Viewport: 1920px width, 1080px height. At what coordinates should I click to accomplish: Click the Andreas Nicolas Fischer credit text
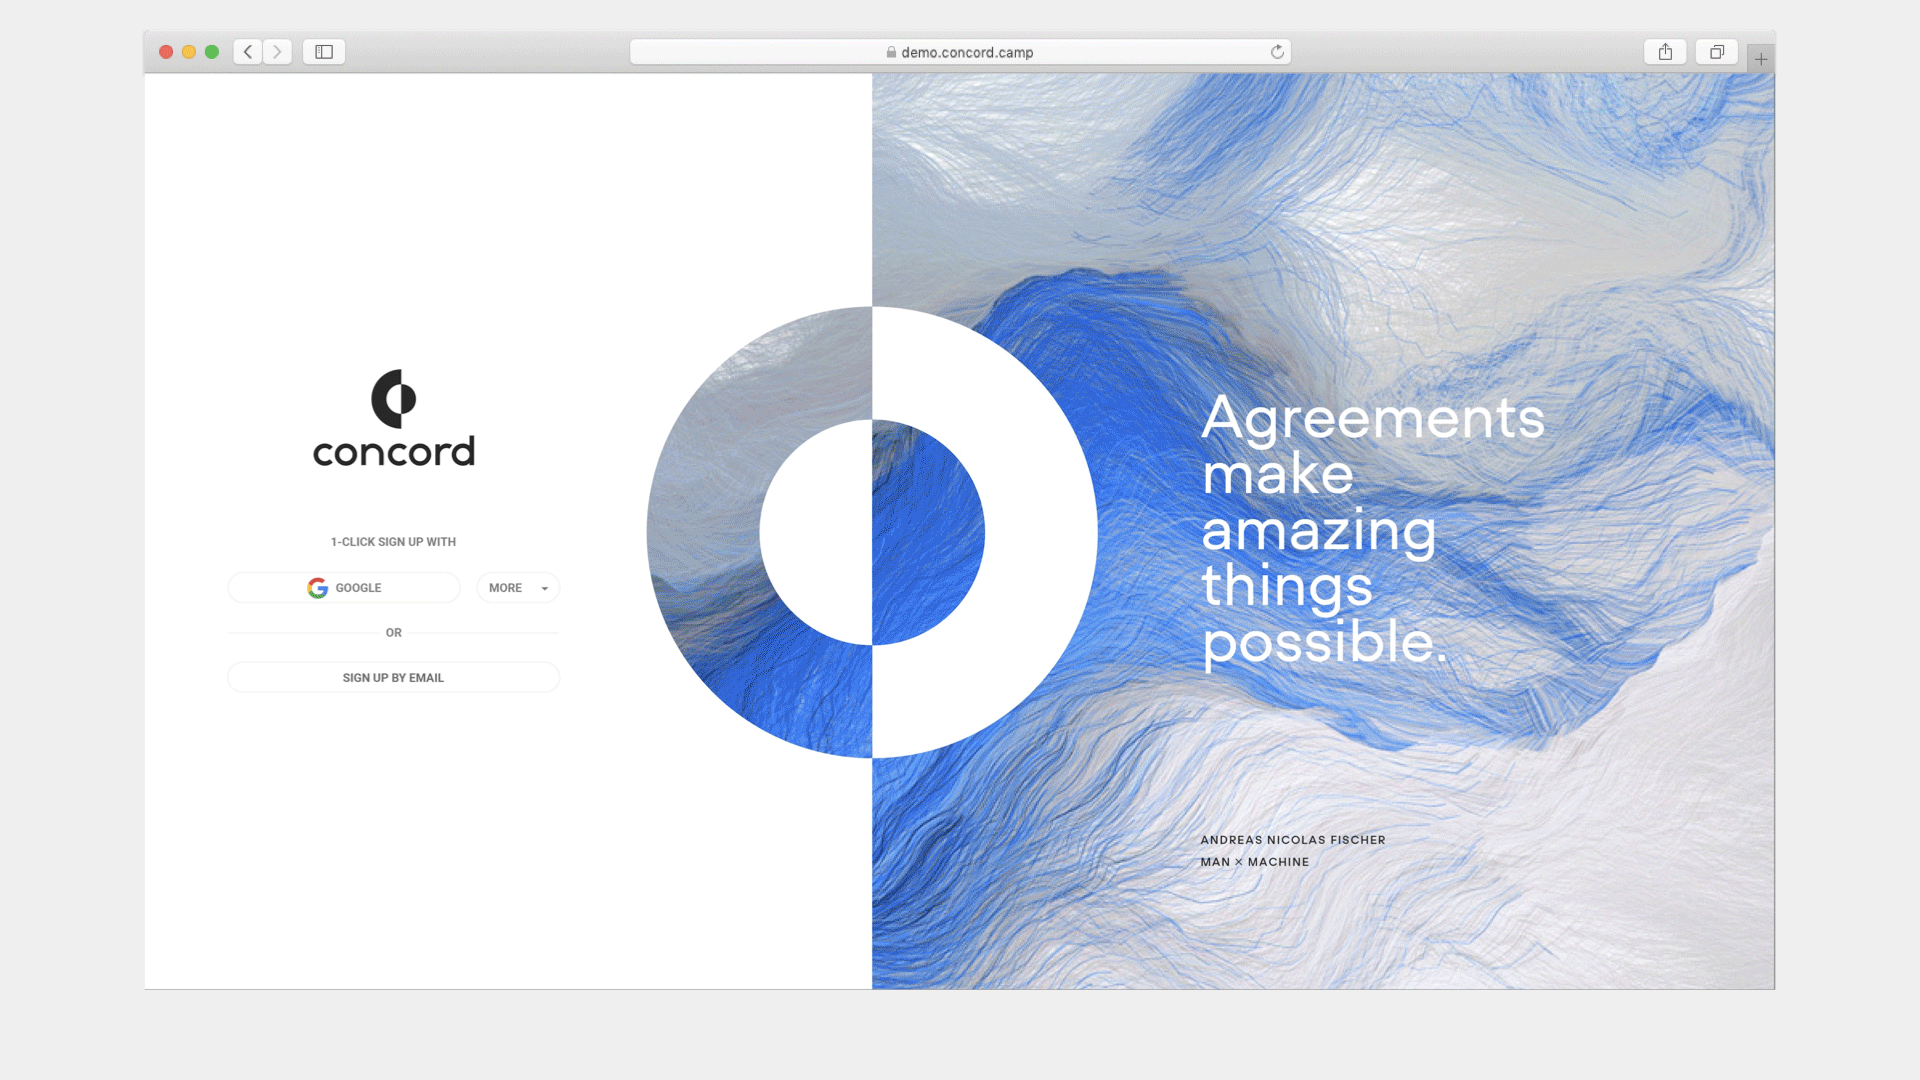[1292, 840]
